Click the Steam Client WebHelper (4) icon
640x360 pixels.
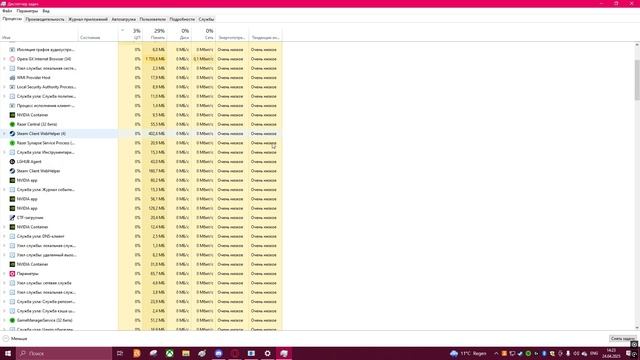coord(12,133)
